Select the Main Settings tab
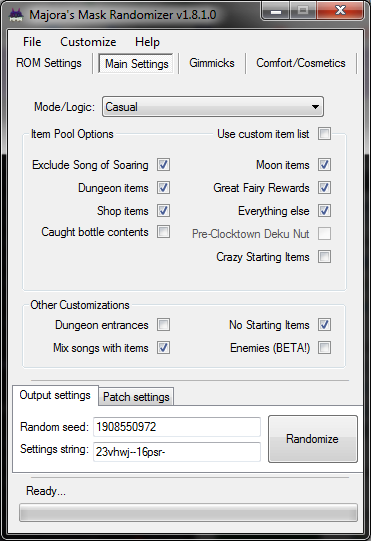 [136, 63]
